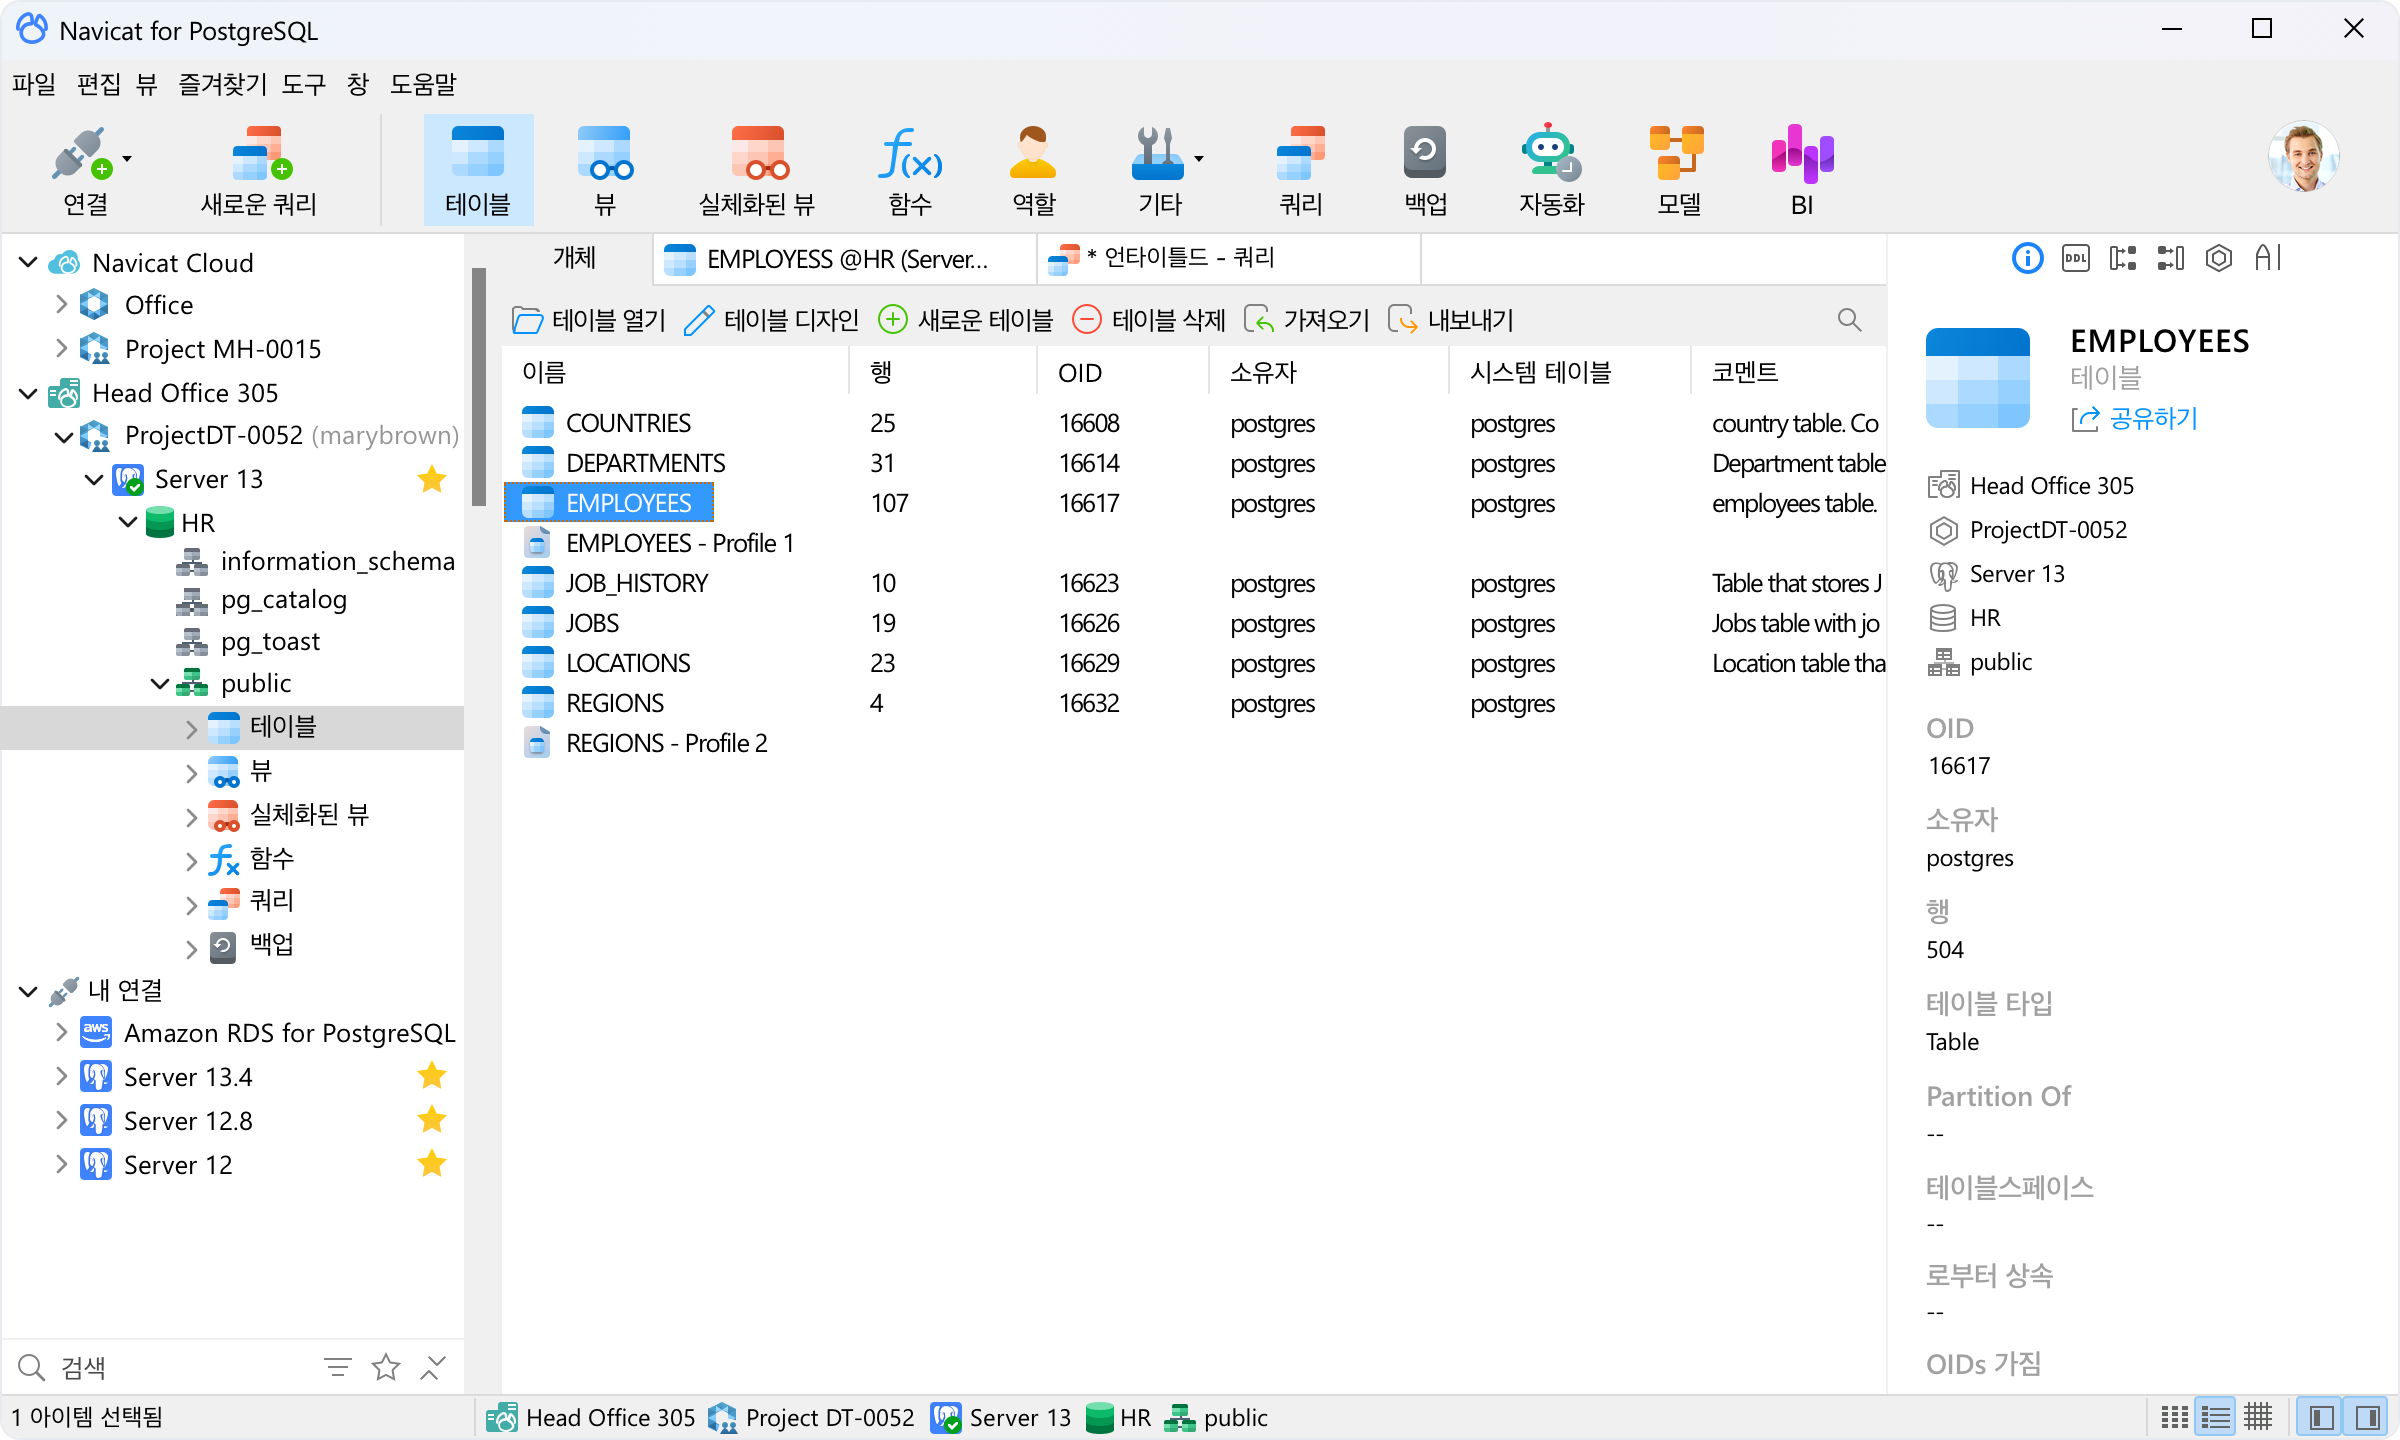Open the Role (역할) user icon
2400x1440 pixels.
click(x=1033, y=154)
